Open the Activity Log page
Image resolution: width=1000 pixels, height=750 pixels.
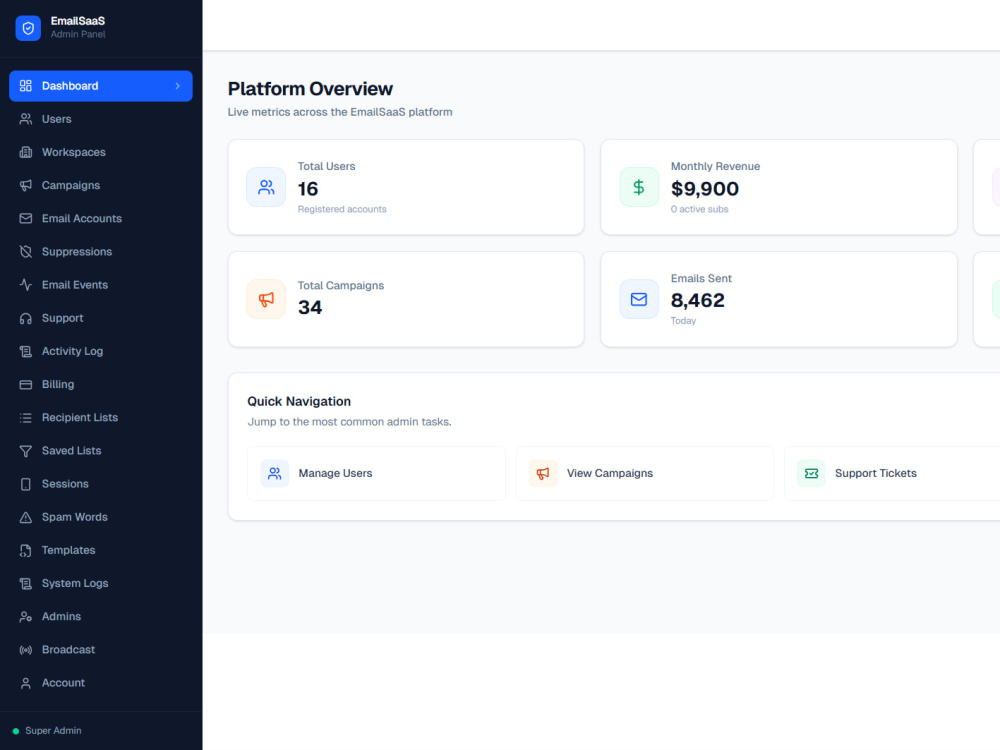(101, 351)
